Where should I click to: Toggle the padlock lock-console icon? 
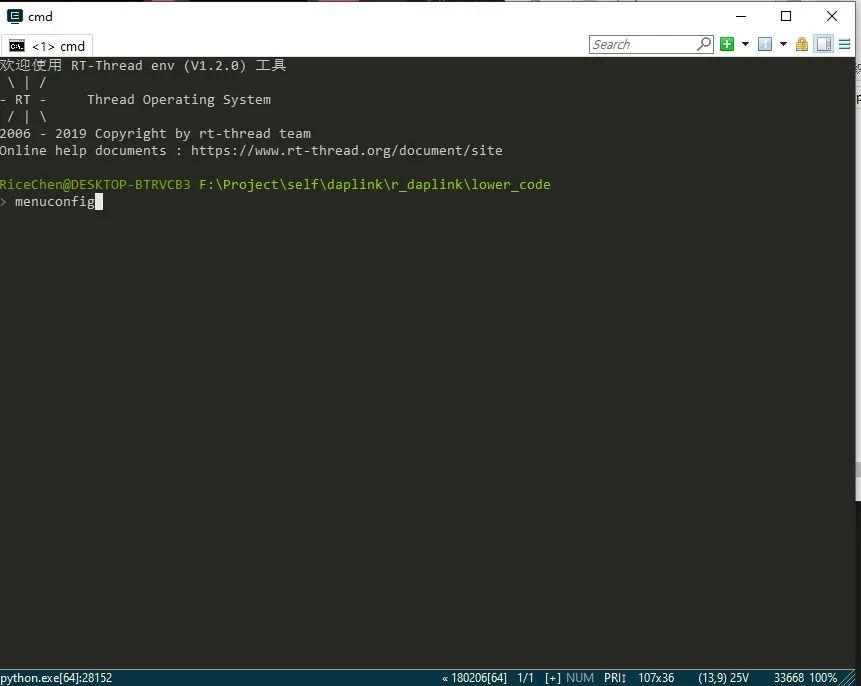(x=802, y=44)
